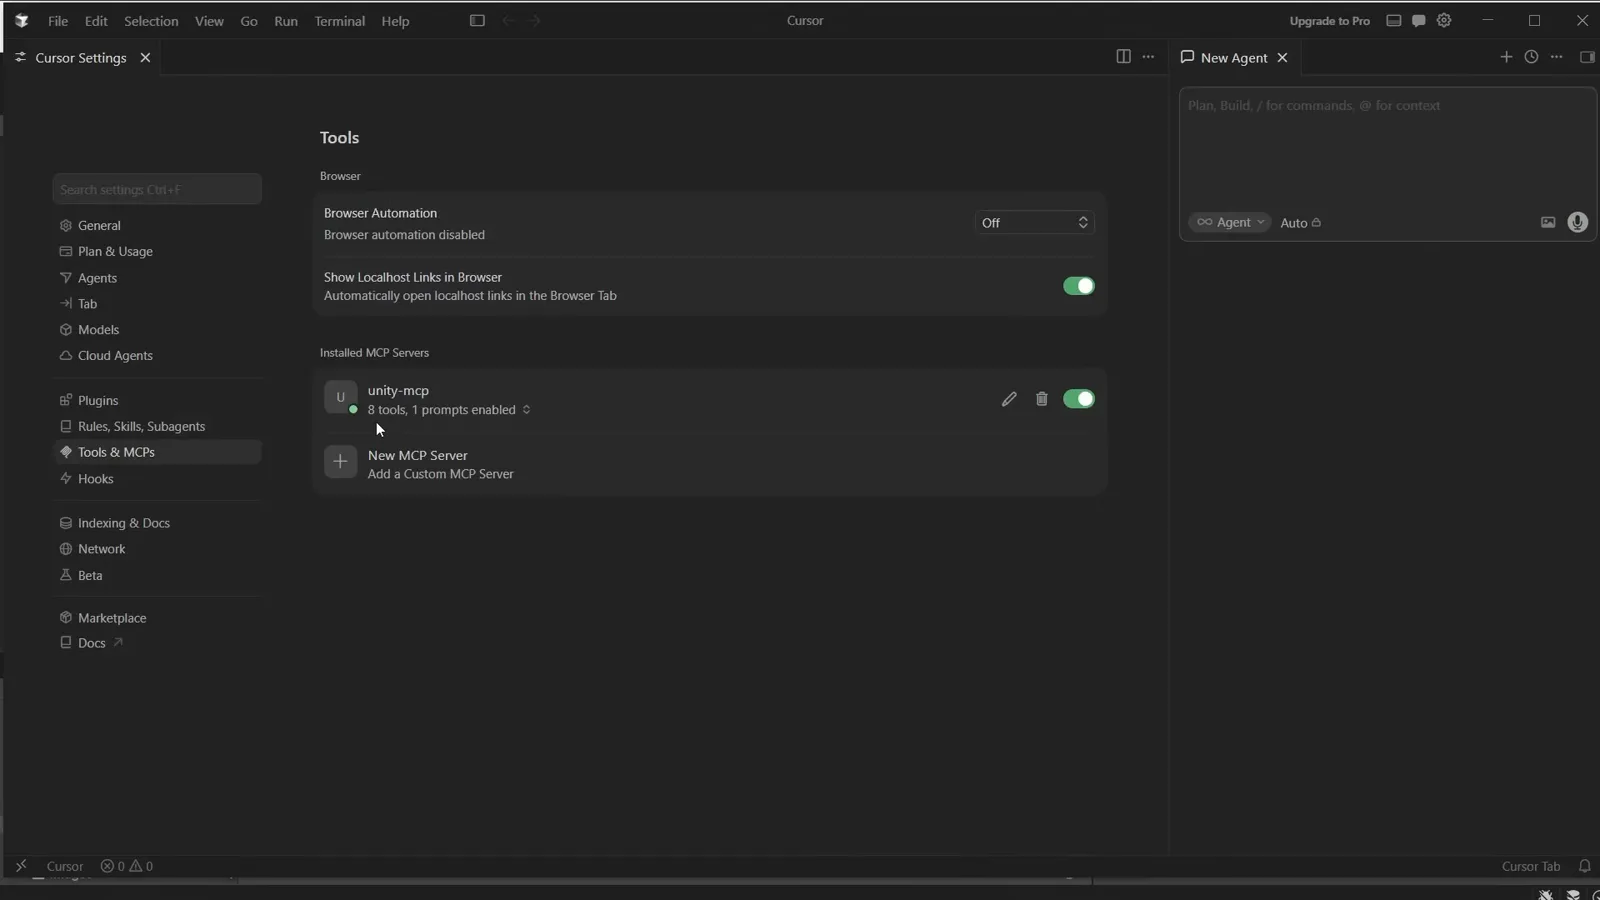Screen dimensions: 1600x900
Task: Click the unity-mcp U avatar icon
Action: (340, 398)
